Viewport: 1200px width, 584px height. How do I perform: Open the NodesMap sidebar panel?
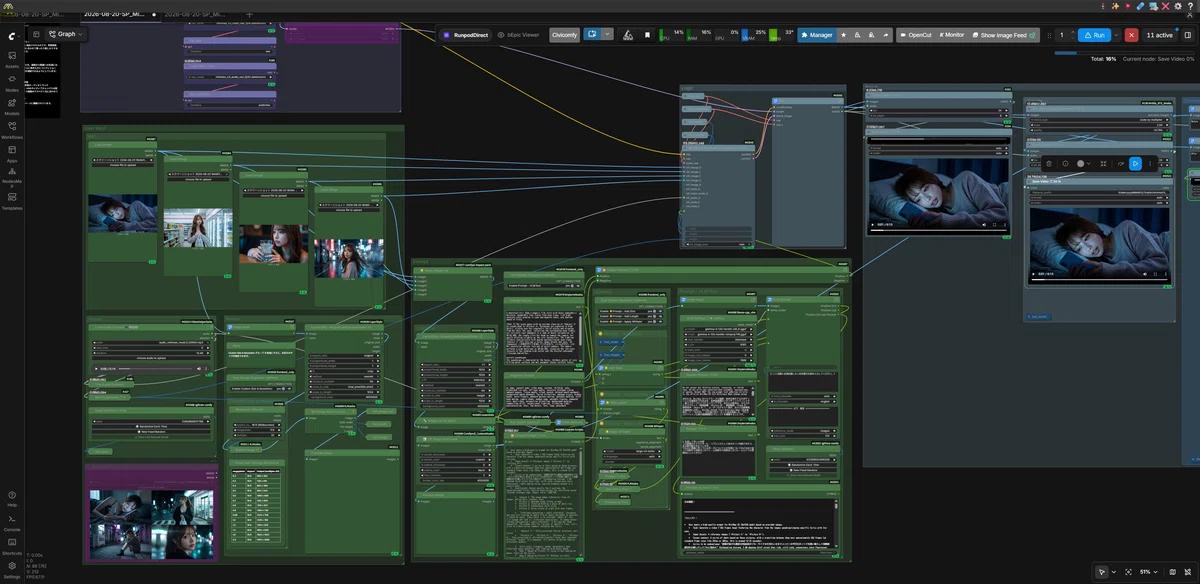click(12, 178)
